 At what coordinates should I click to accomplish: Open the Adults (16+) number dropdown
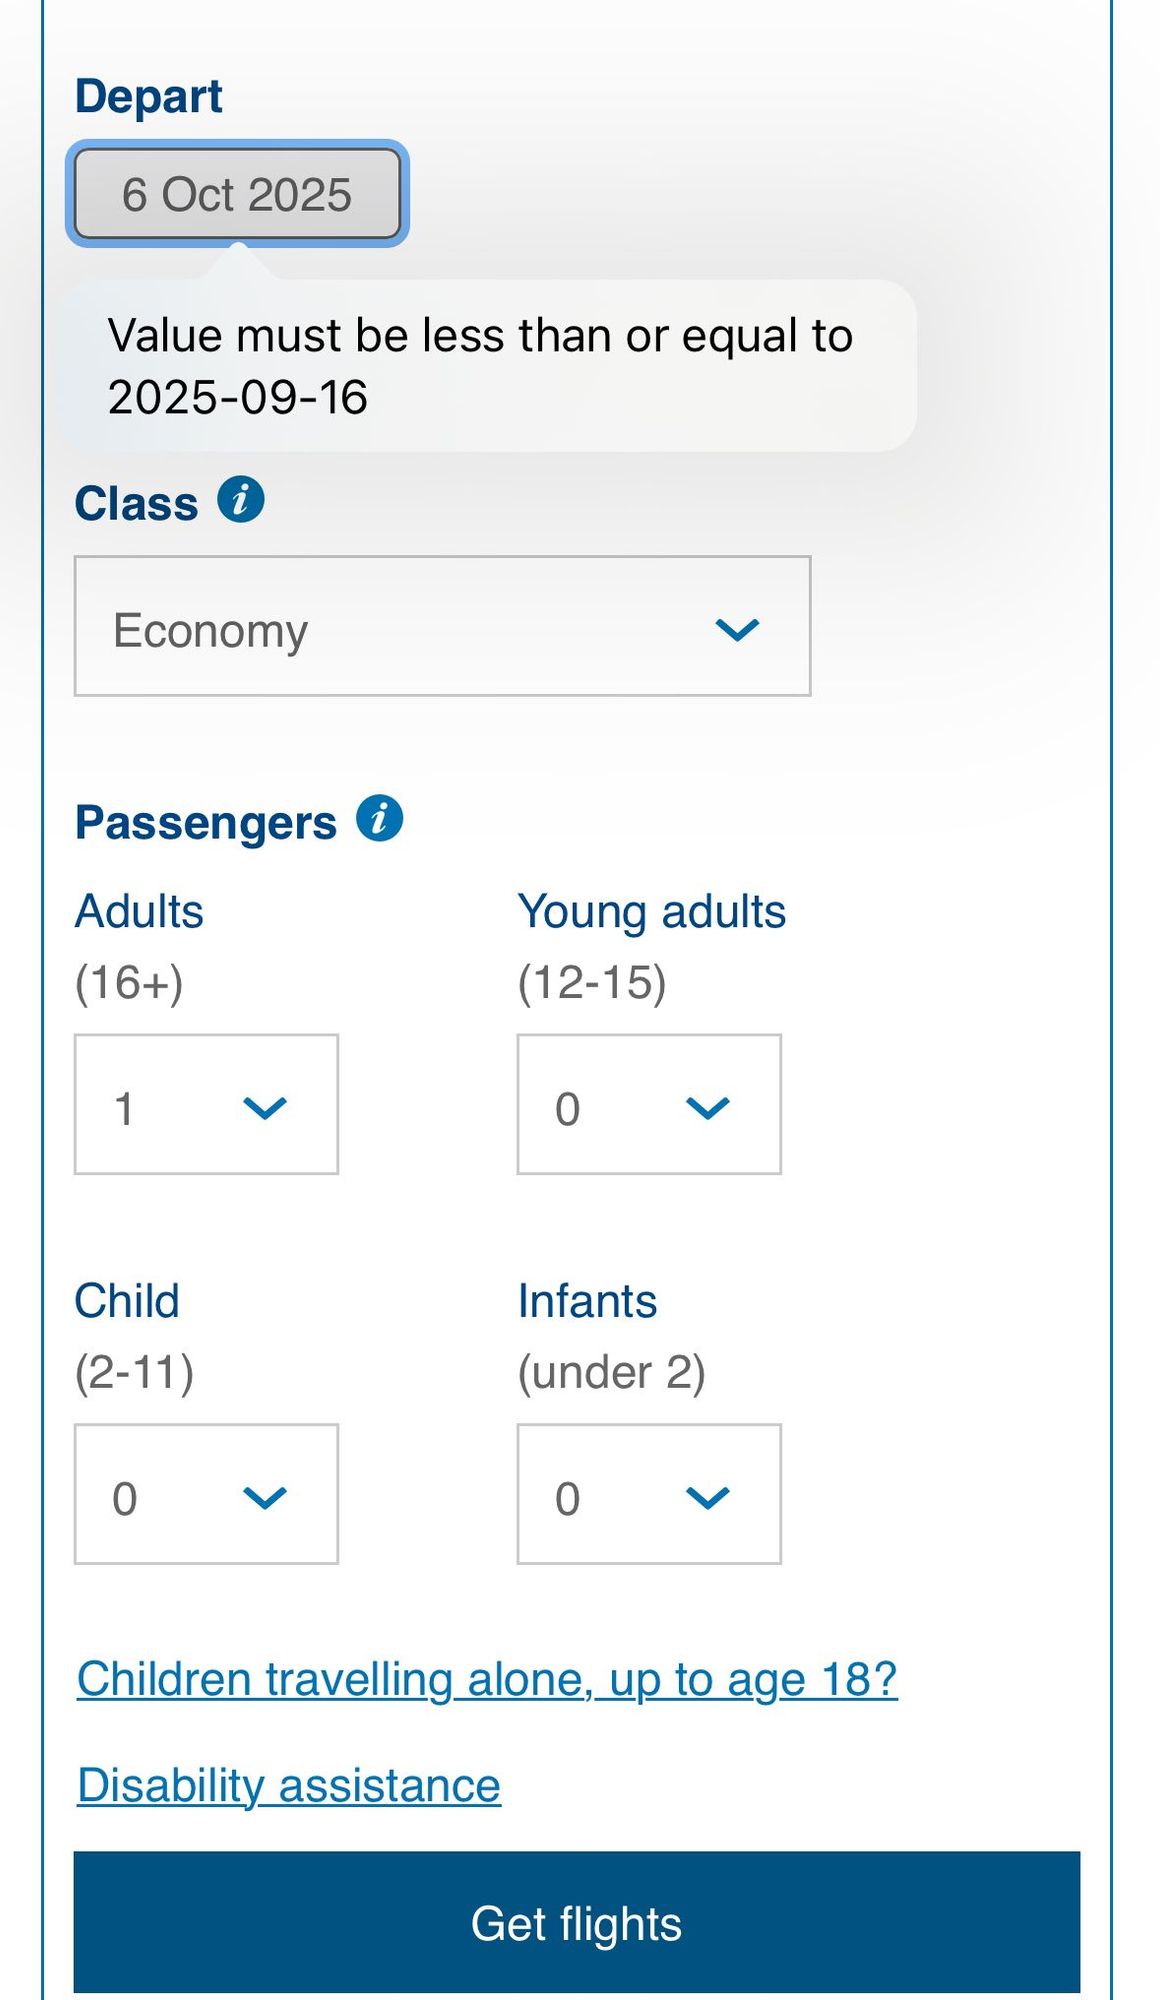(x=206, y=1104)
